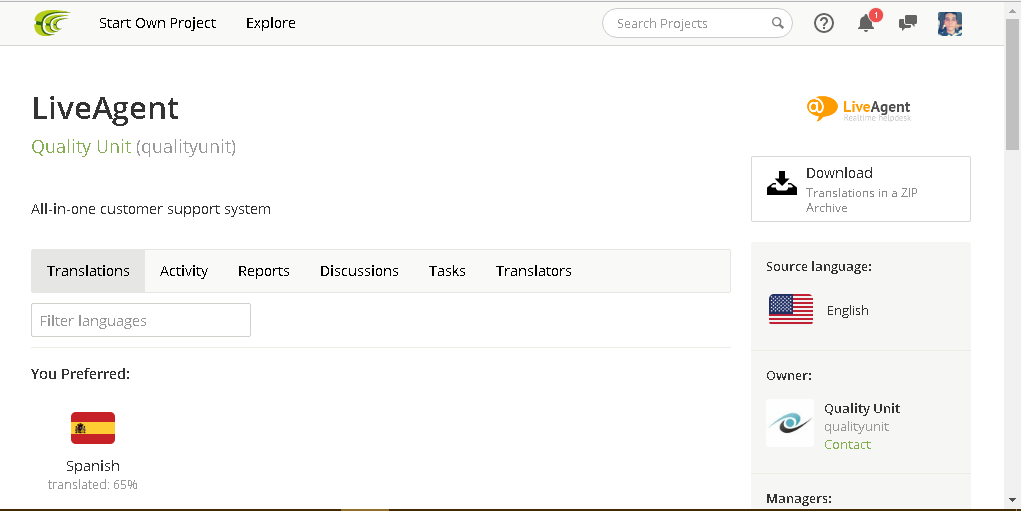Viewport: 1021px width, 511px height.
Task: Click the Contact owner link
Action: 847,444
